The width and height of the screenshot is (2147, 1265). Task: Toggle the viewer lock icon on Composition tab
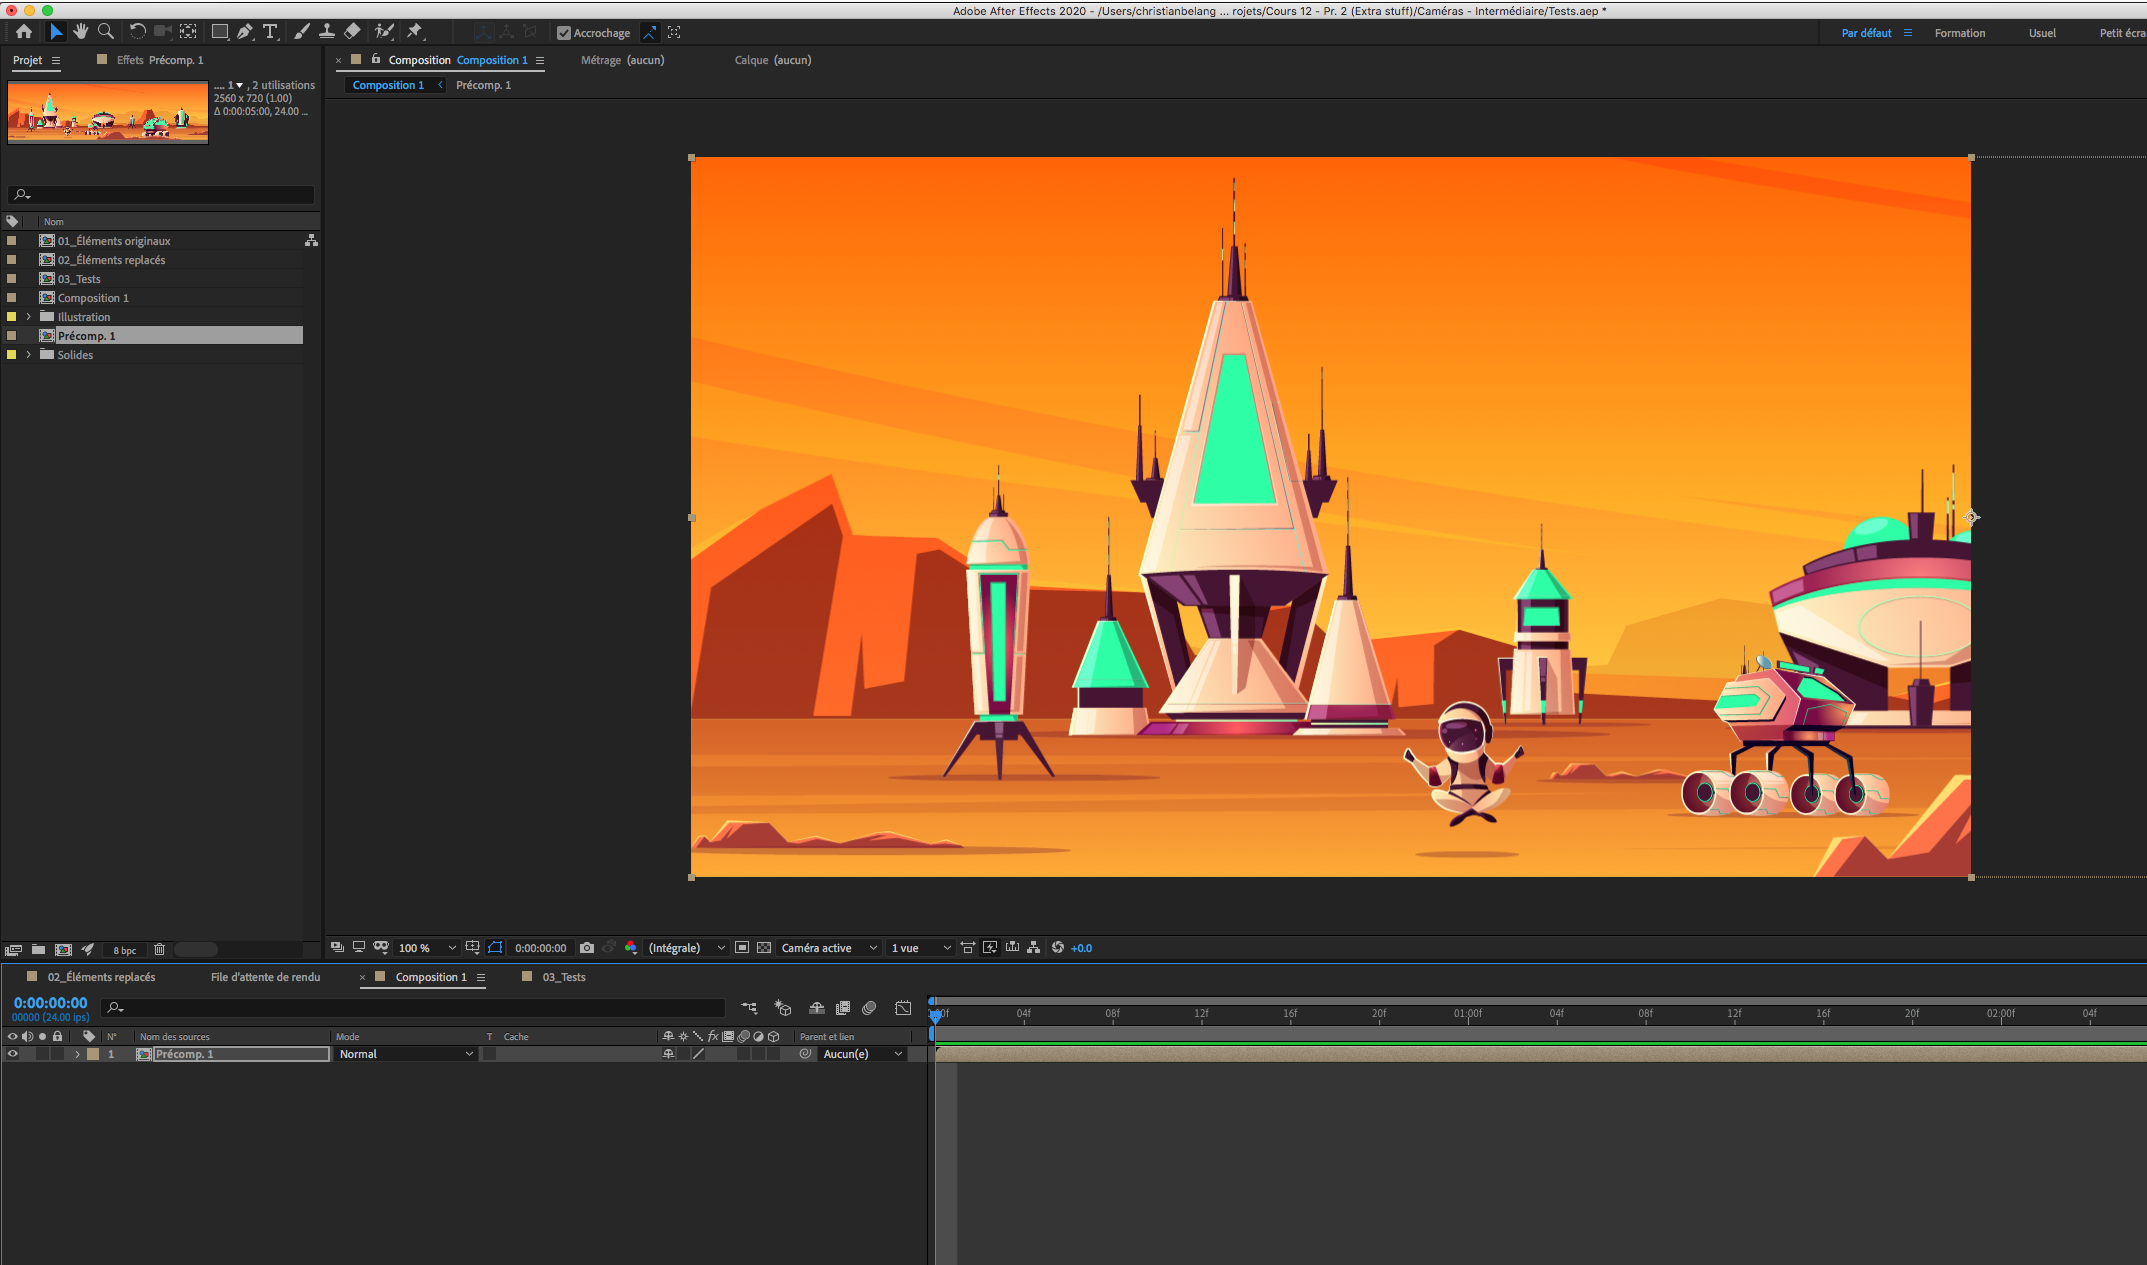click(376, 60)
